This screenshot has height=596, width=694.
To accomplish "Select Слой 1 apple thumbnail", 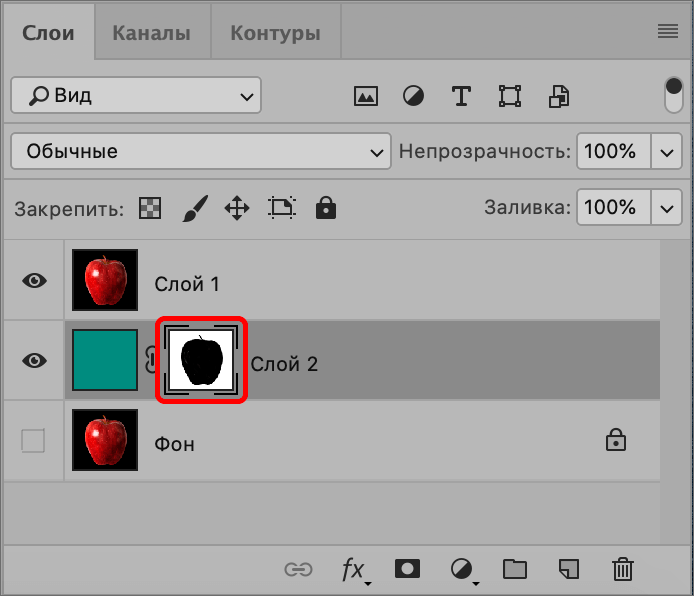I will tap(105, 280).
